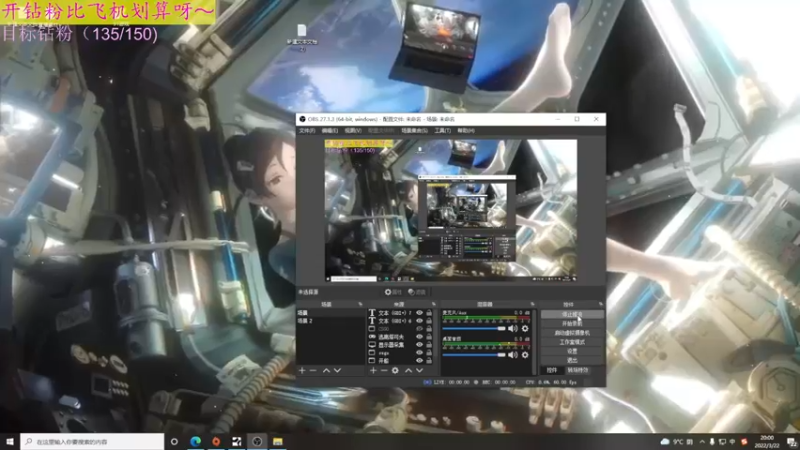Remove the selected scene with minus icon
The width and height of the screenshot is (800, 450).
pyautogui.click(x=313, y=370)
